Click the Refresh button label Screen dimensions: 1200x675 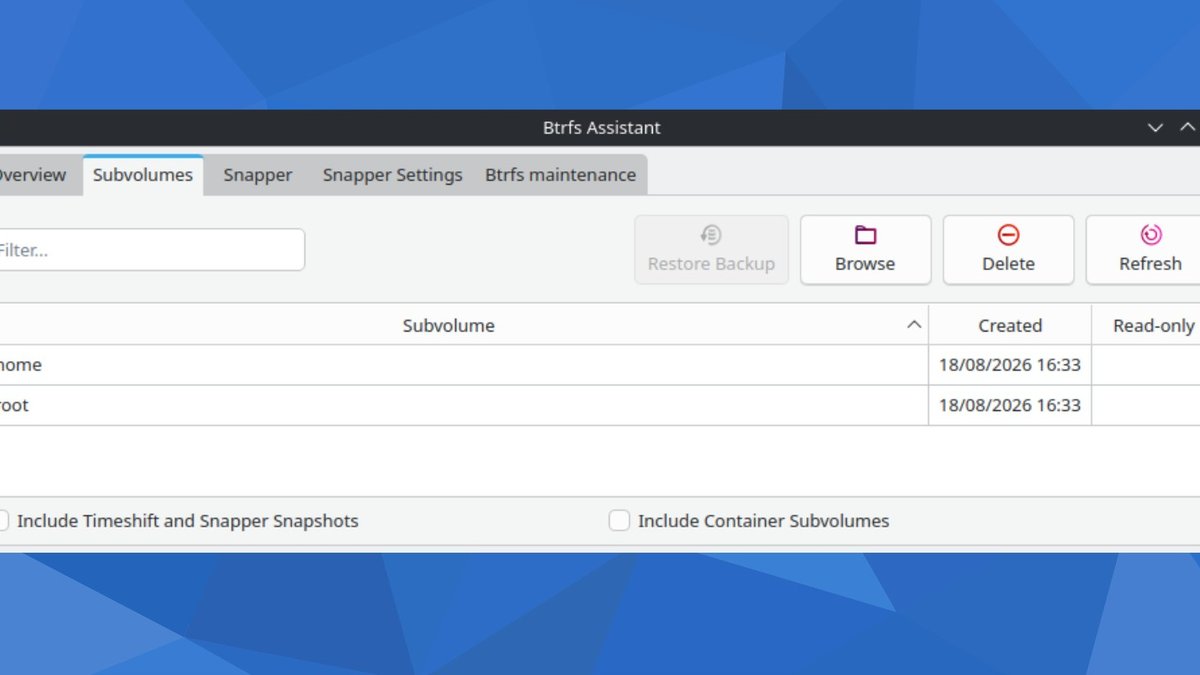(x=1150, y=264)
